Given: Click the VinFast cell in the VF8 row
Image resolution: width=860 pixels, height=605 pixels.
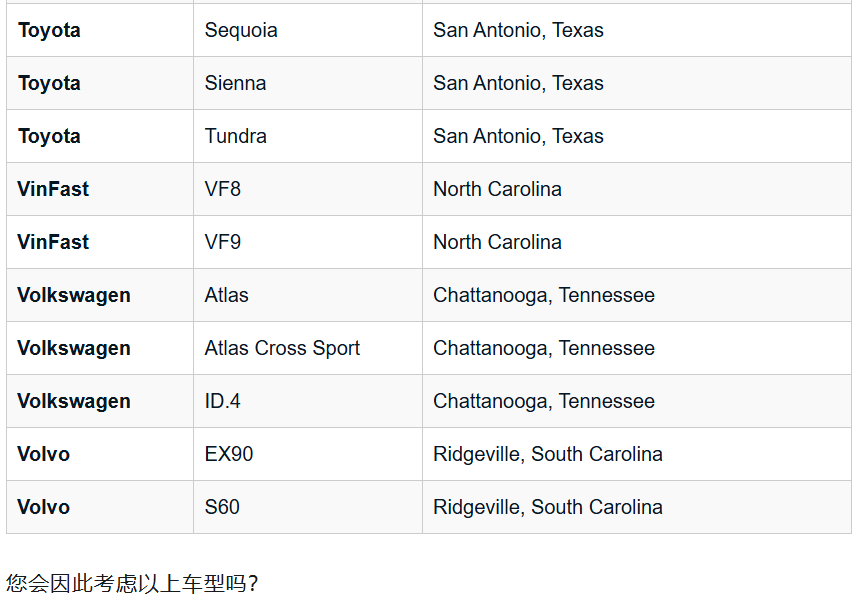Looking at the screenshot, I should click(x=53, y=189).
